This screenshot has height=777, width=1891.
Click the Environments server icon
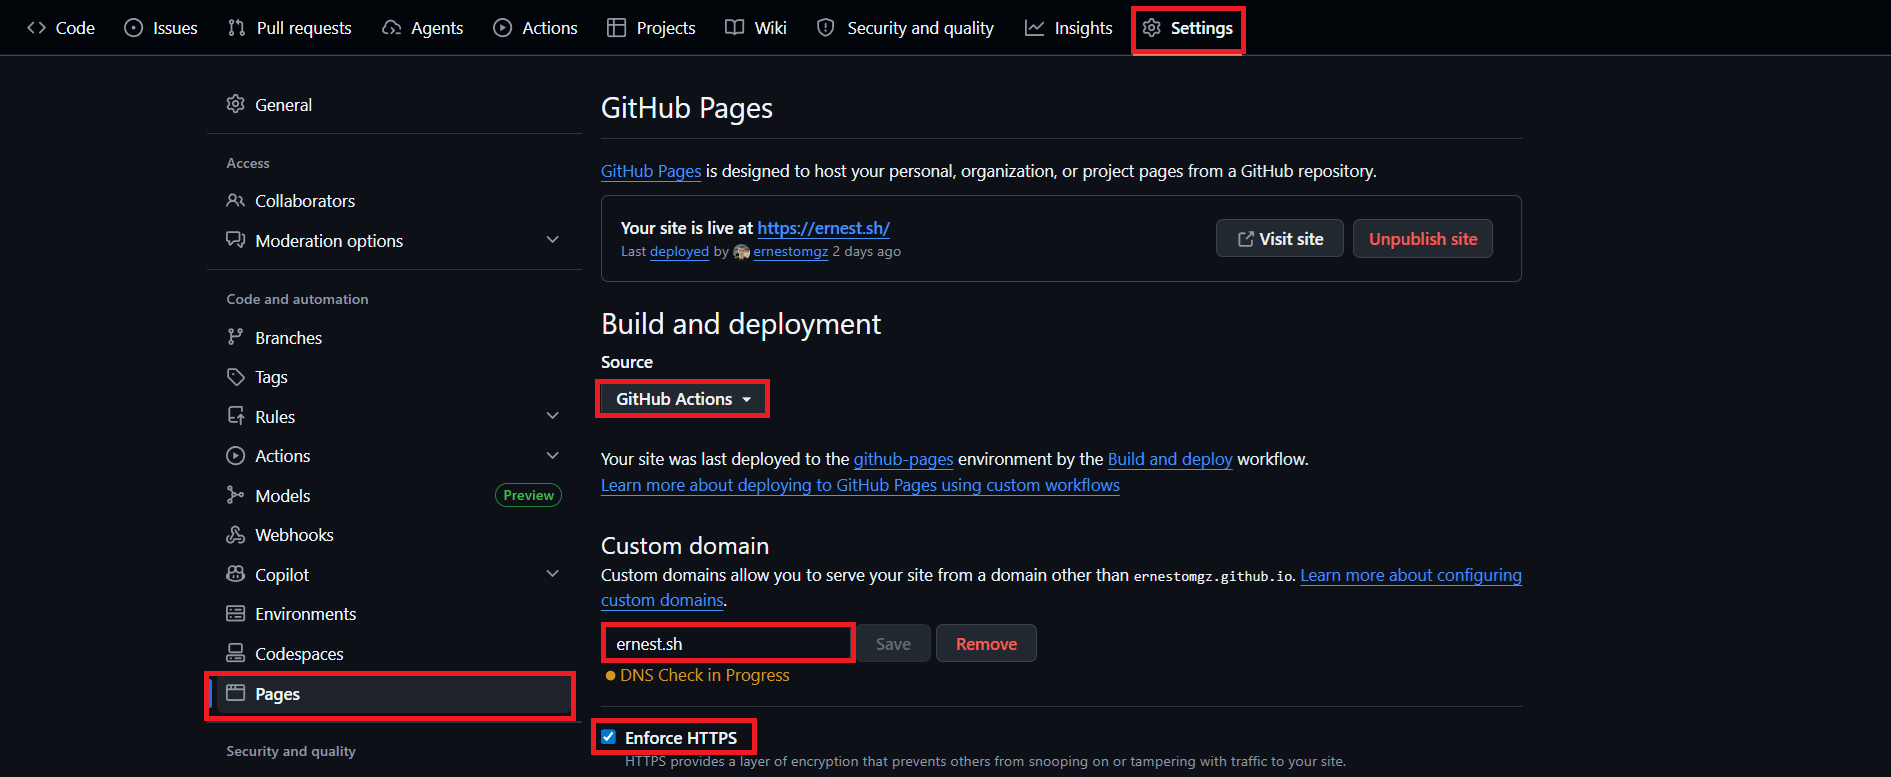coord(236,614)
